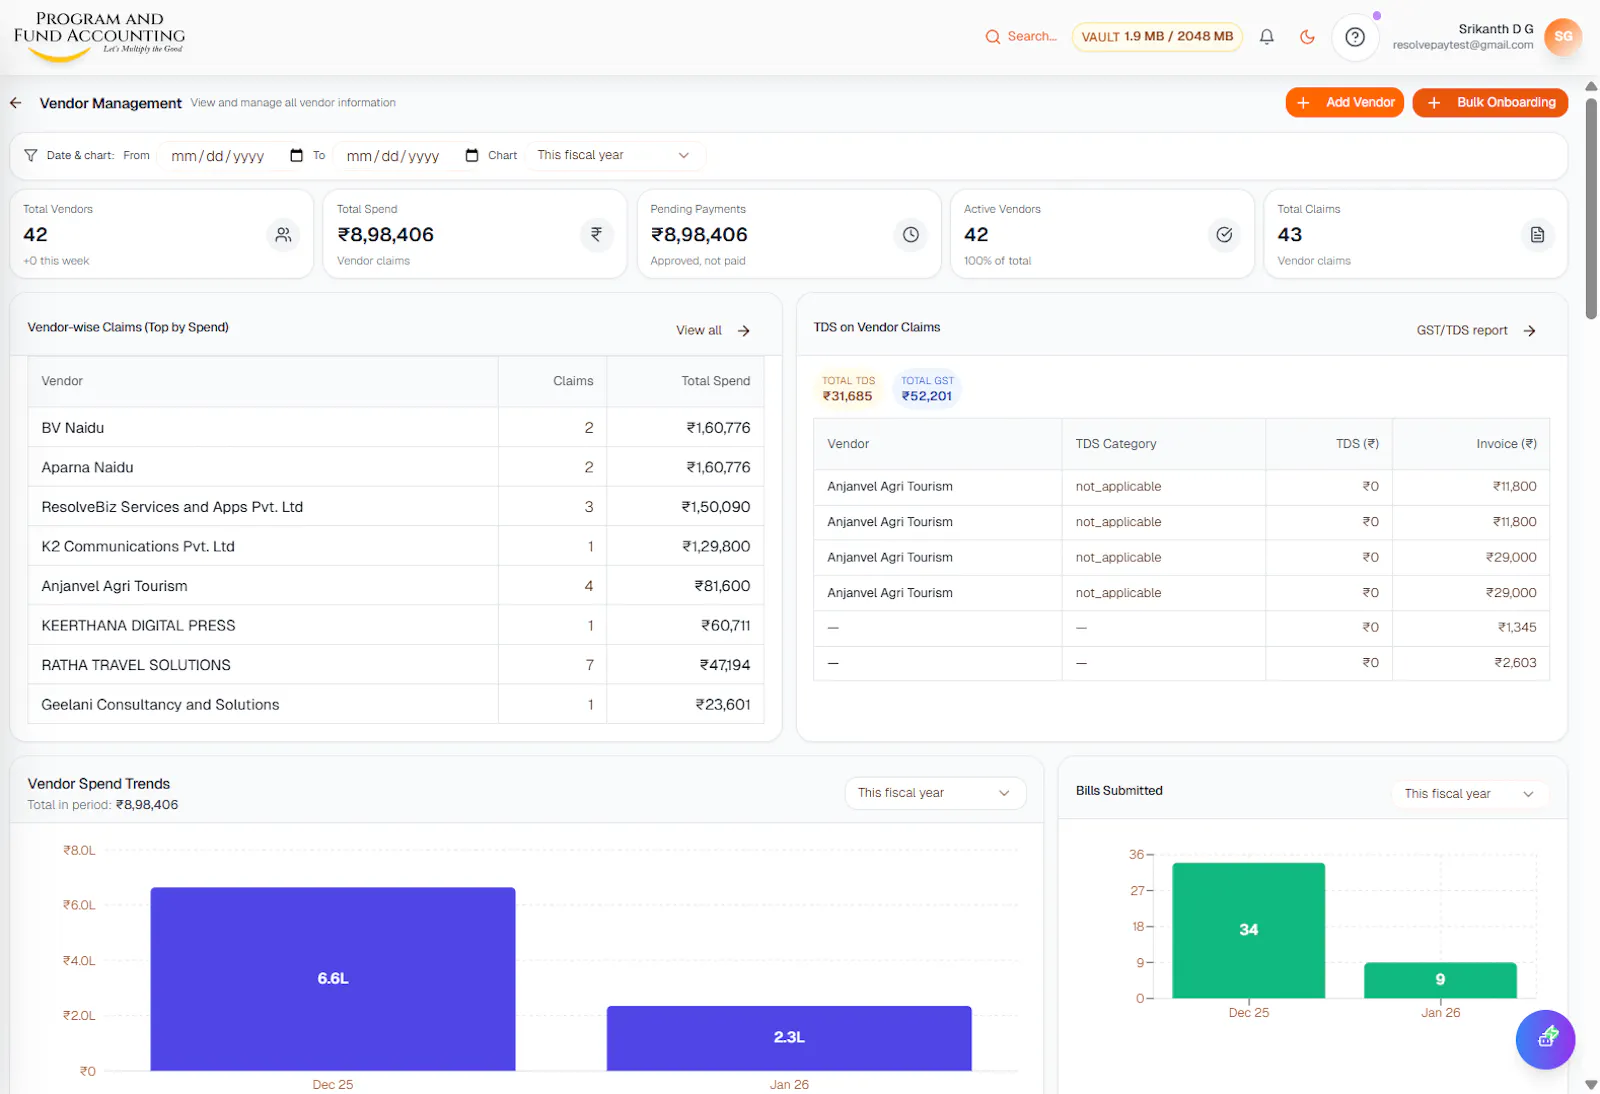
Task: Toggle dark mode moon icon
Action: pos(1307,37)
